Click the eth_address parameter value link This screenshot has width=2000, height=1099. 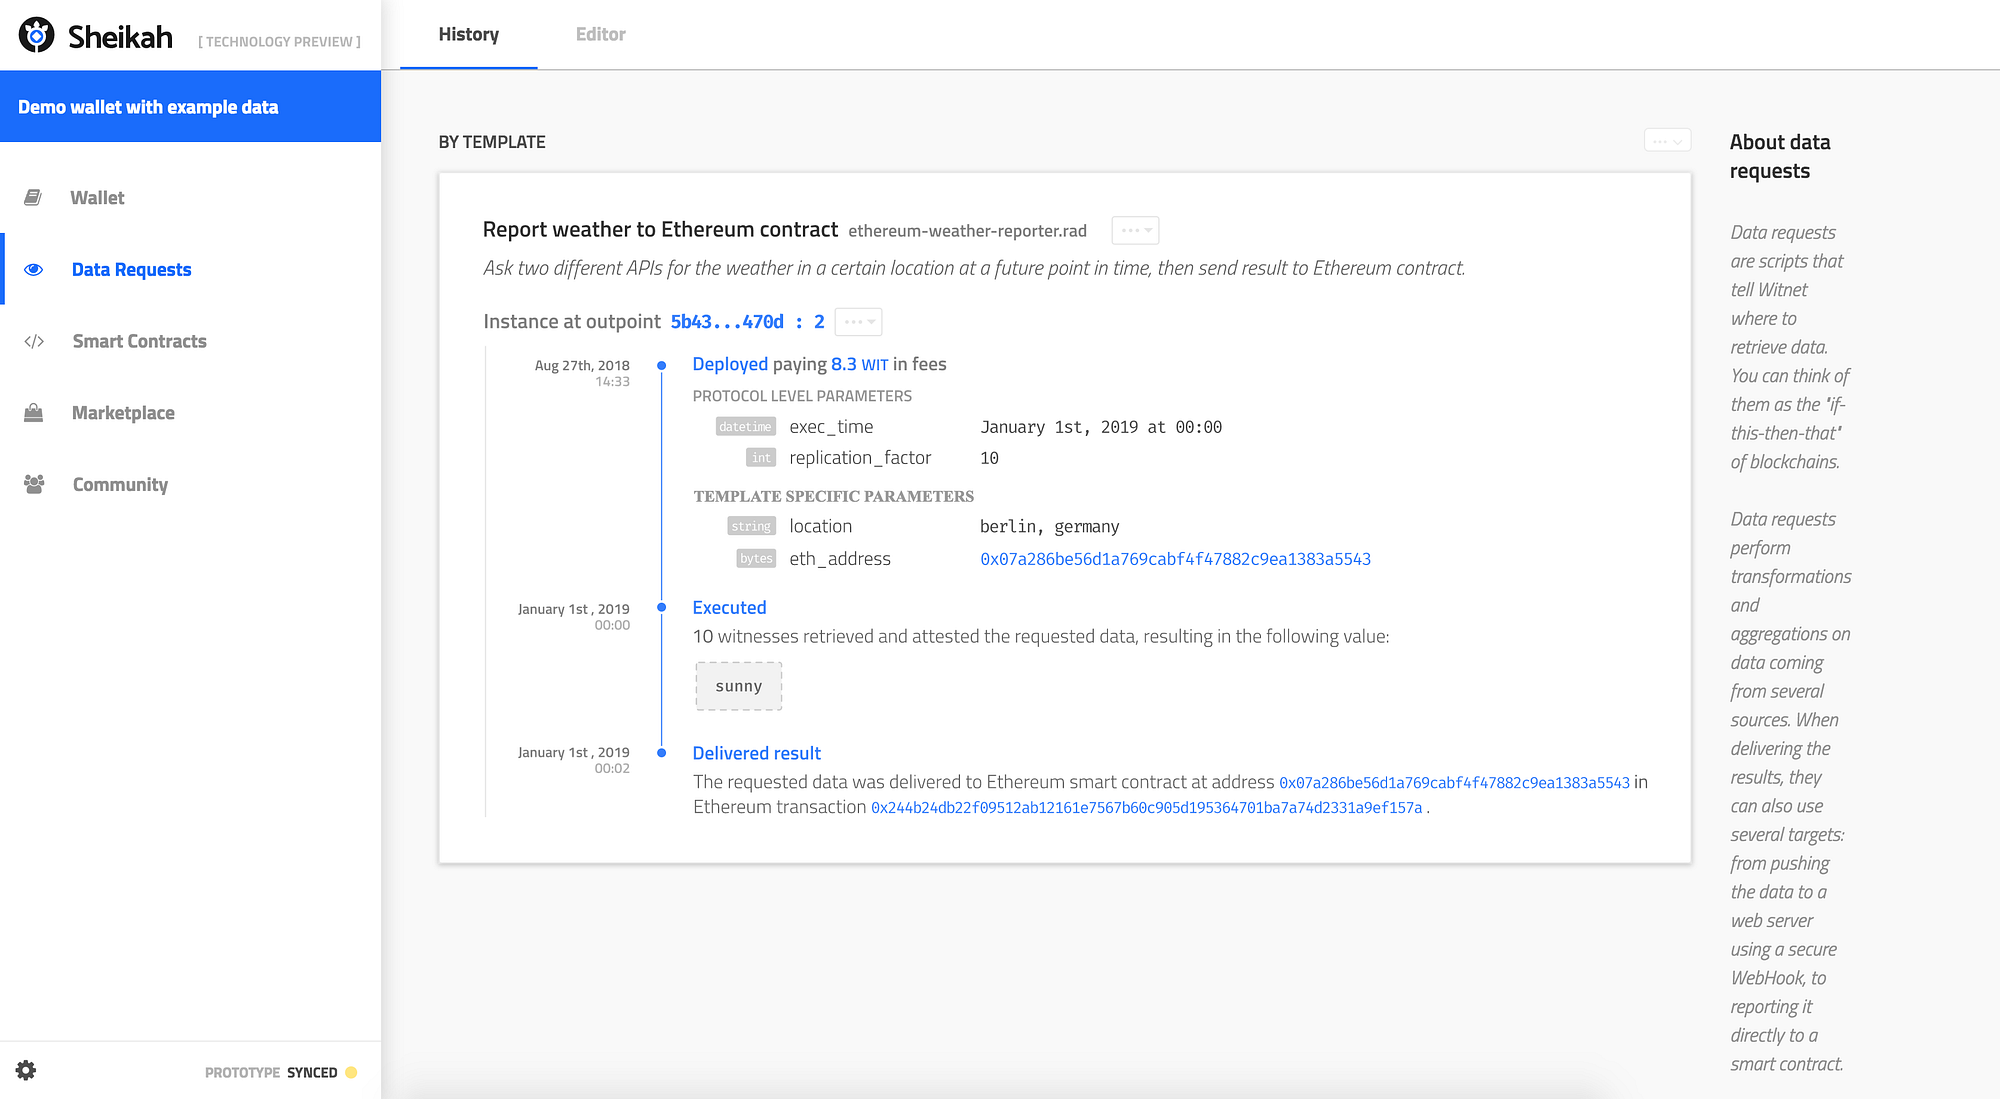click(1175, 559)
